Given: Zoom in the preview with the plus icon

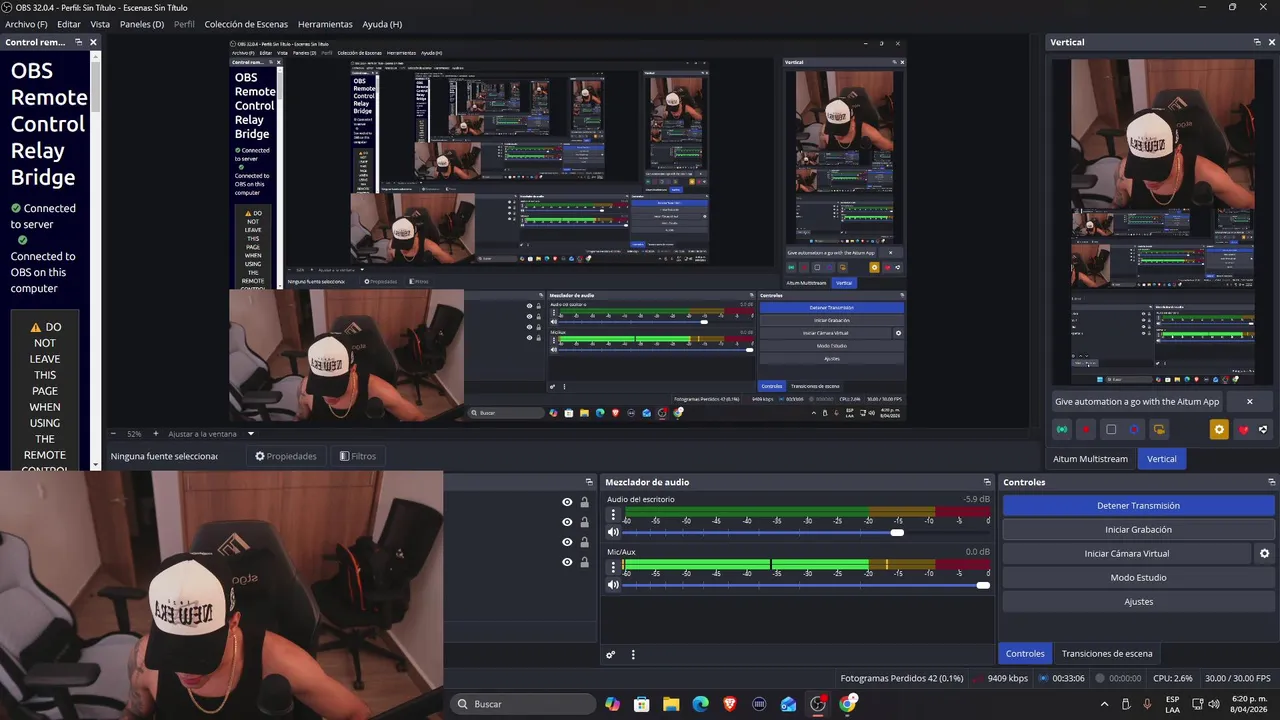Looking at the screenshot, I should click(155, 434).
